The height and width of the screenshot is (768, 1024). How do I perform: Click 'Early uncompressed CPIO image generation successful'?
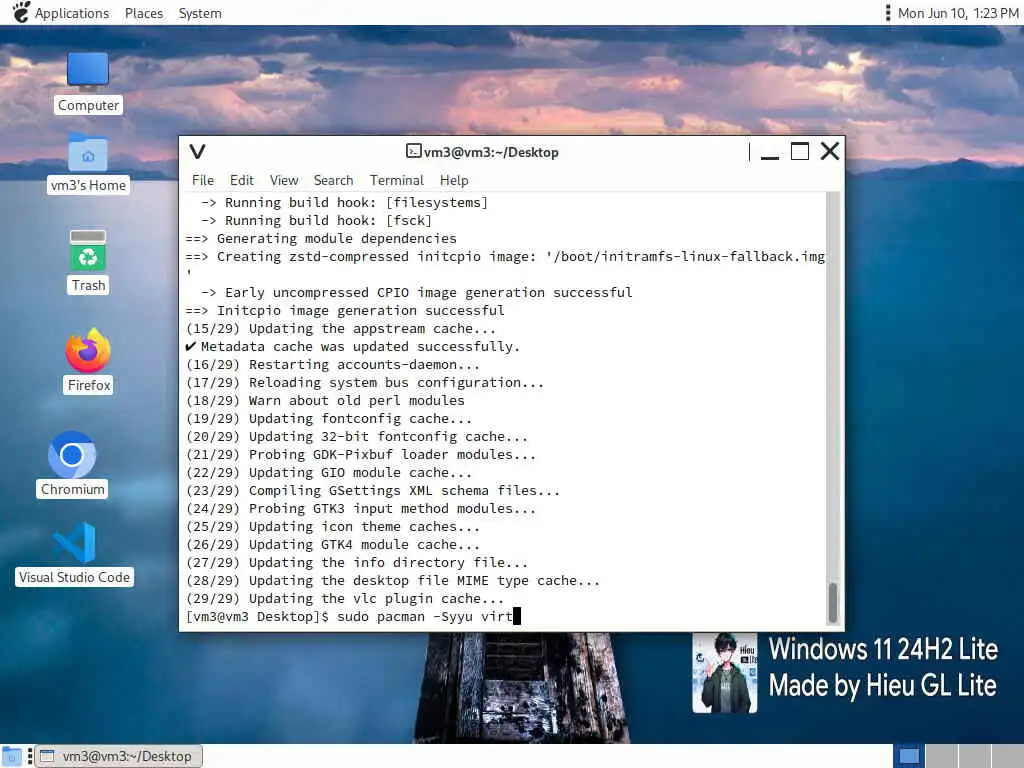point(417,293)
